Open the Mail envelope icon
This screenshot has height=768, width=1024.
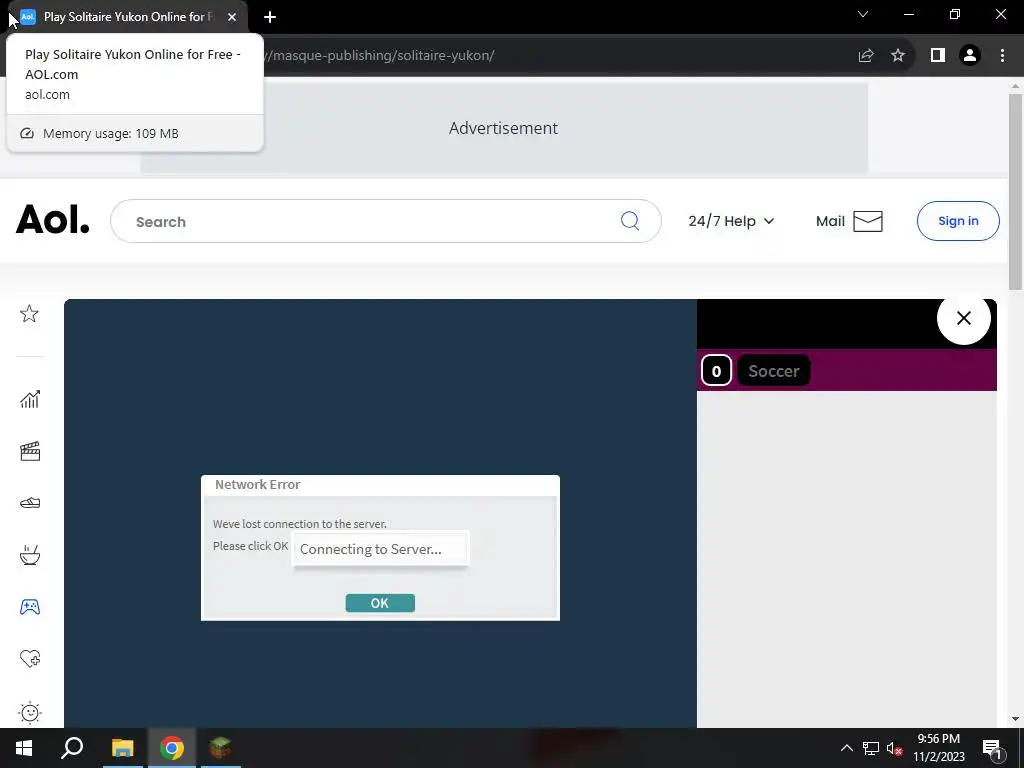868,221
